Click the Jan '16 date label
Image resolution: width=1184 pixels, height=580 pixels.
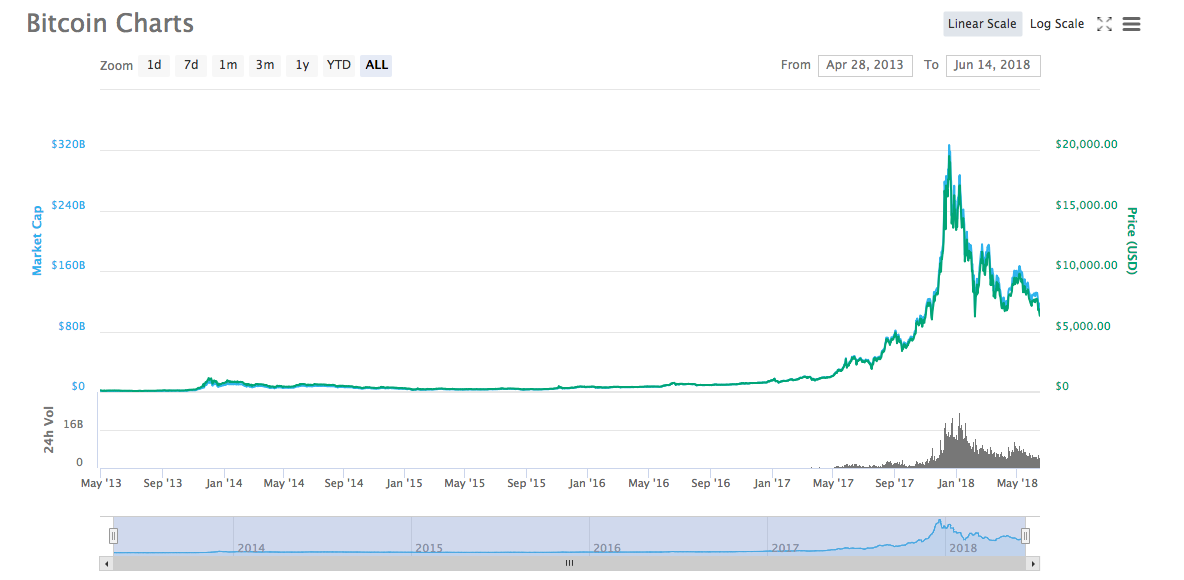587,482
